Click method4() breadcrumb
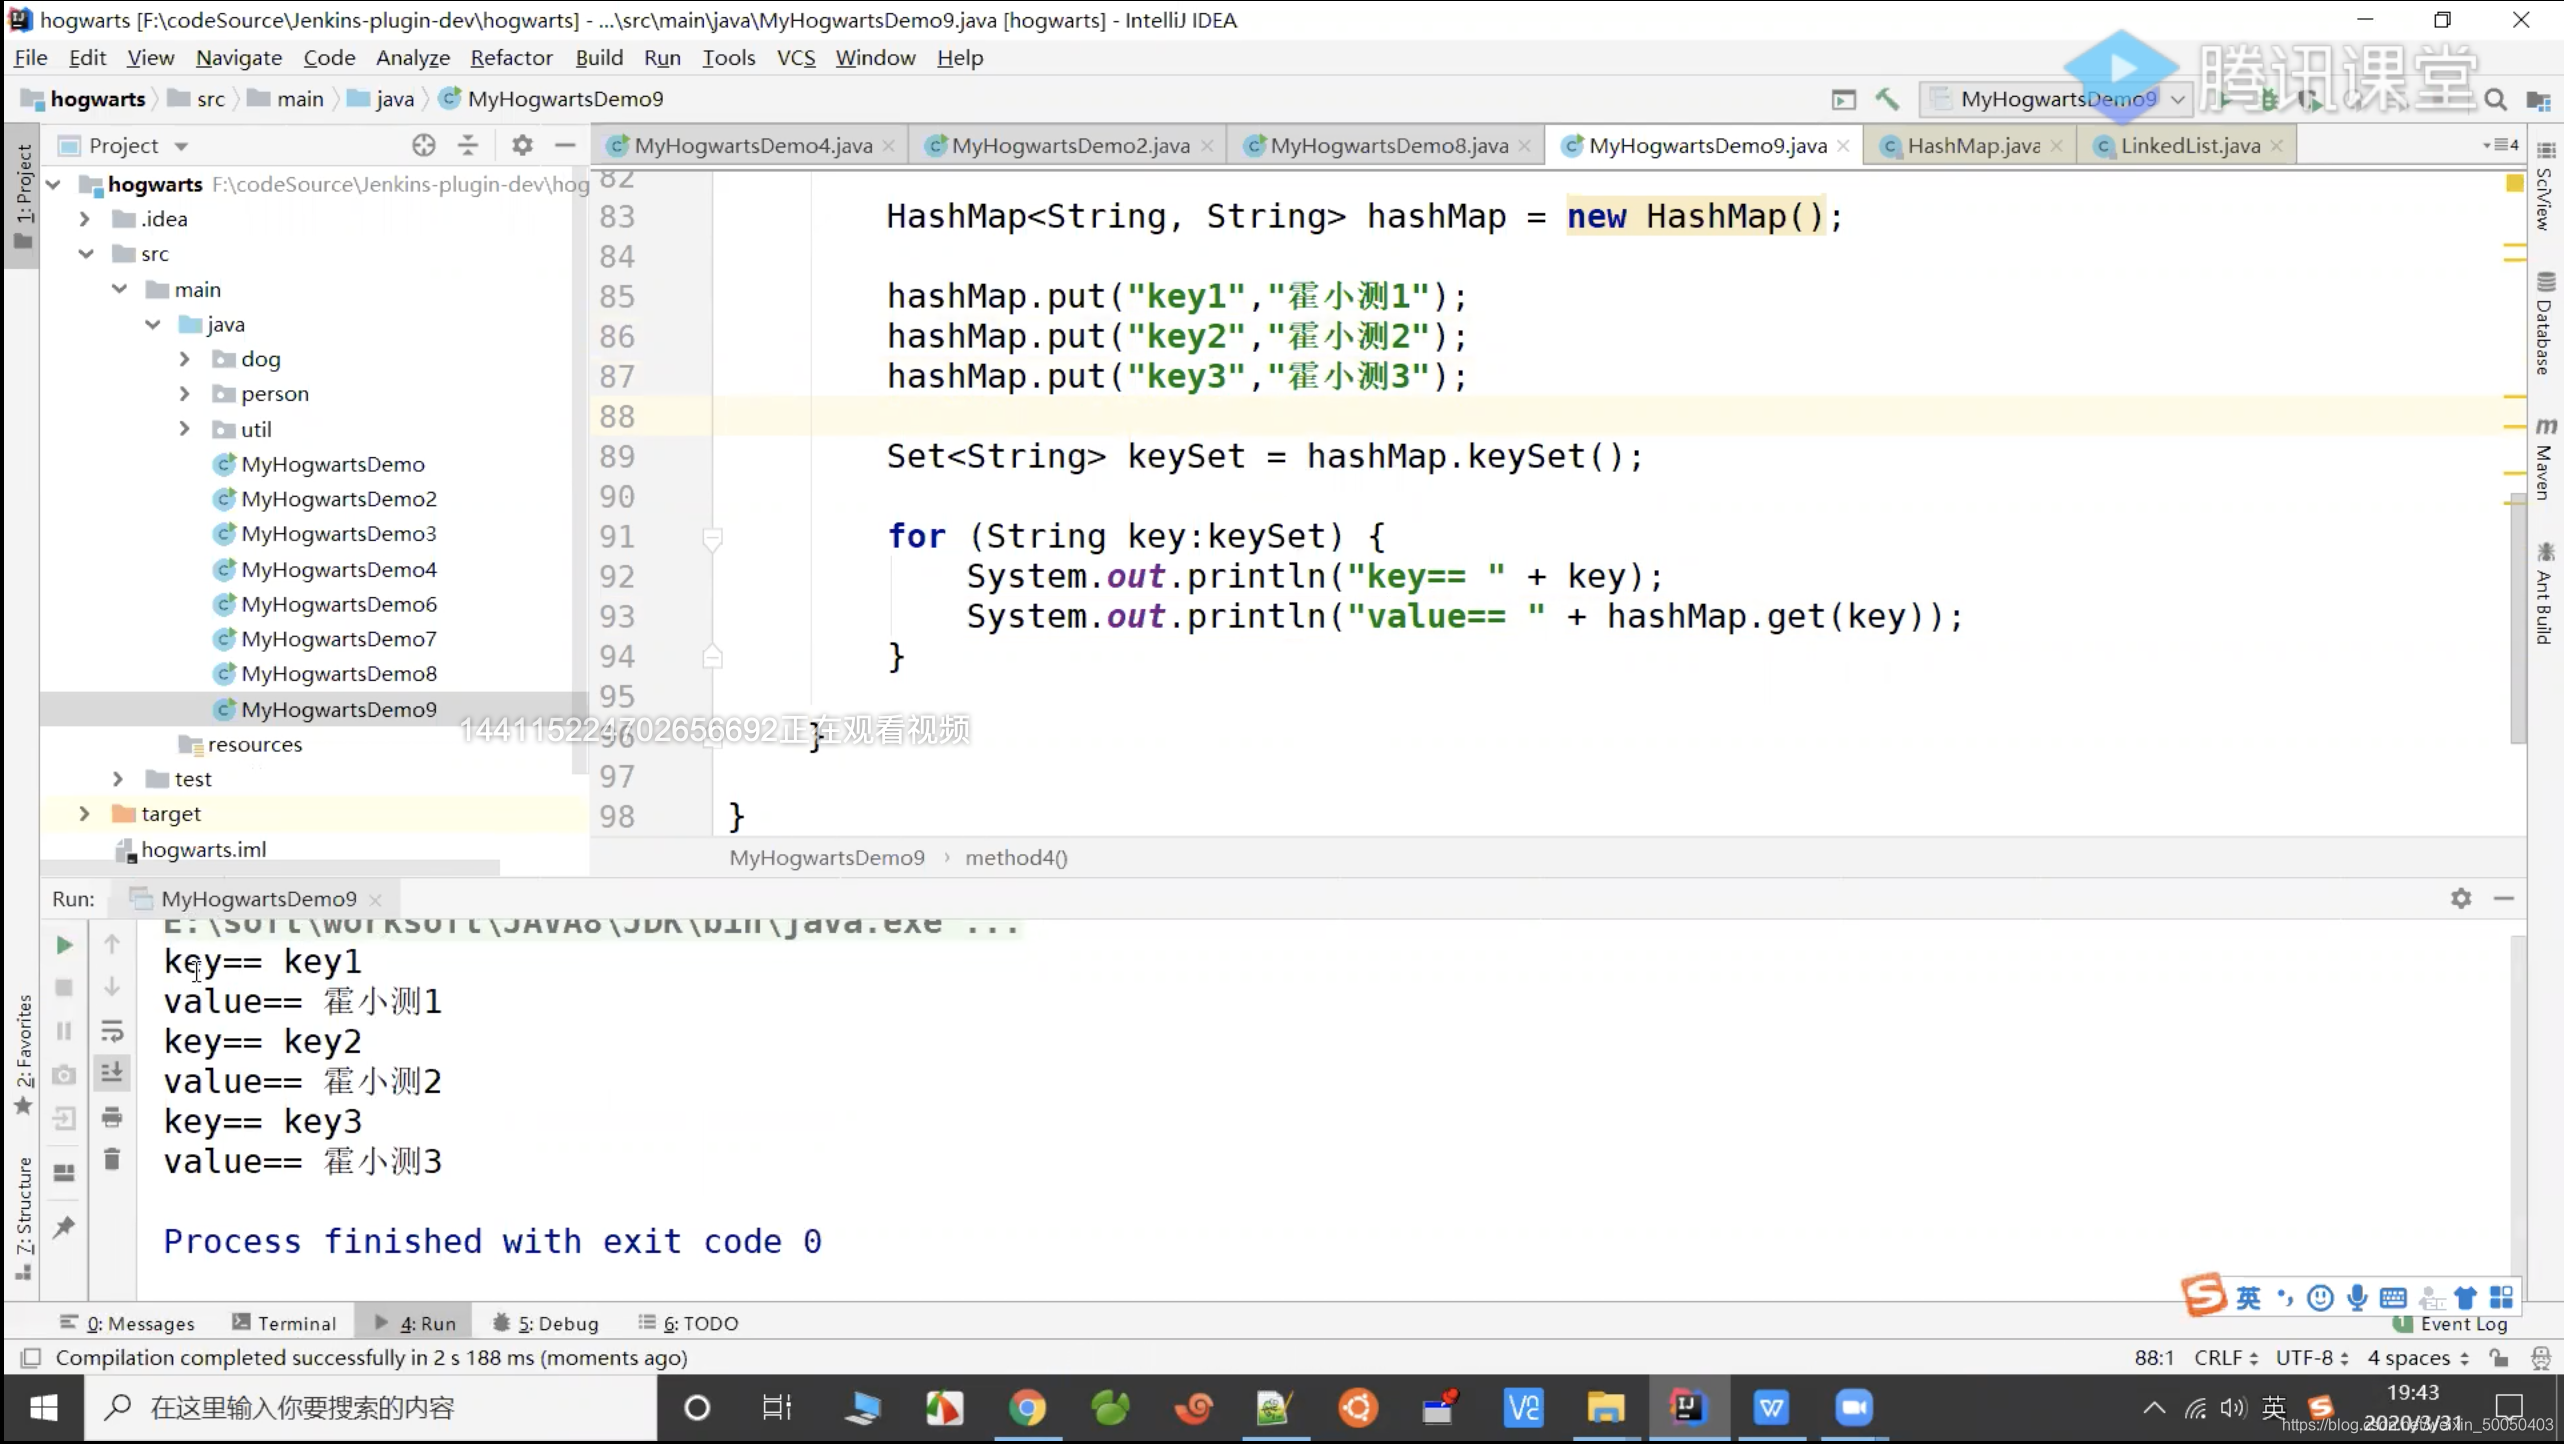2564x1444 pixels. tap(1016, 858)
